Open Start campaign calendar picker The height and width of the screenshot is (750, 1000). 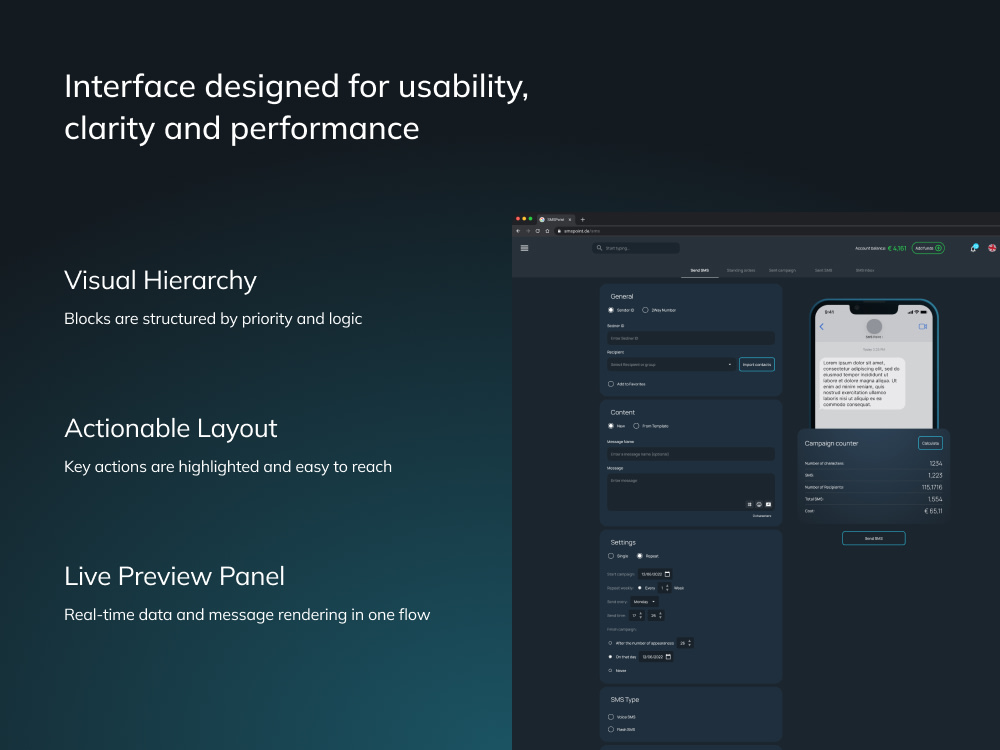pyautogui.click(x=668, y=574)
